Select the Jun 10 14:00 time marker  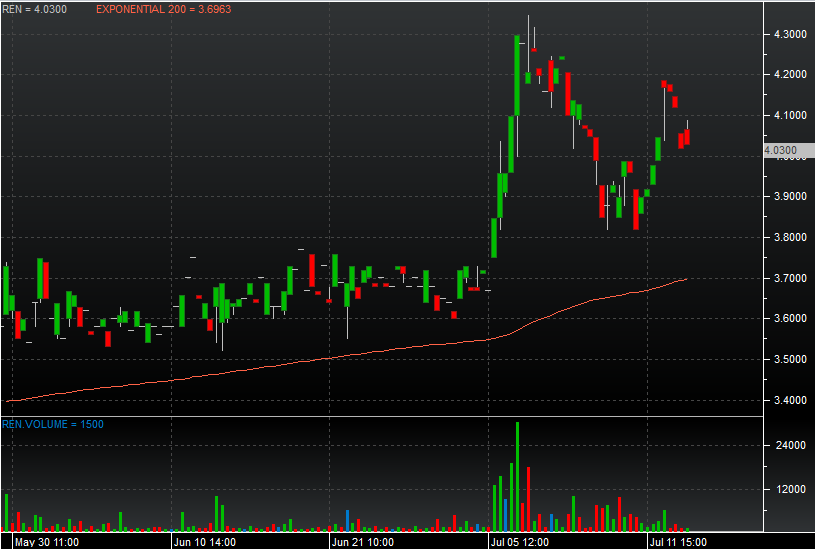click(x=204, y=541)
